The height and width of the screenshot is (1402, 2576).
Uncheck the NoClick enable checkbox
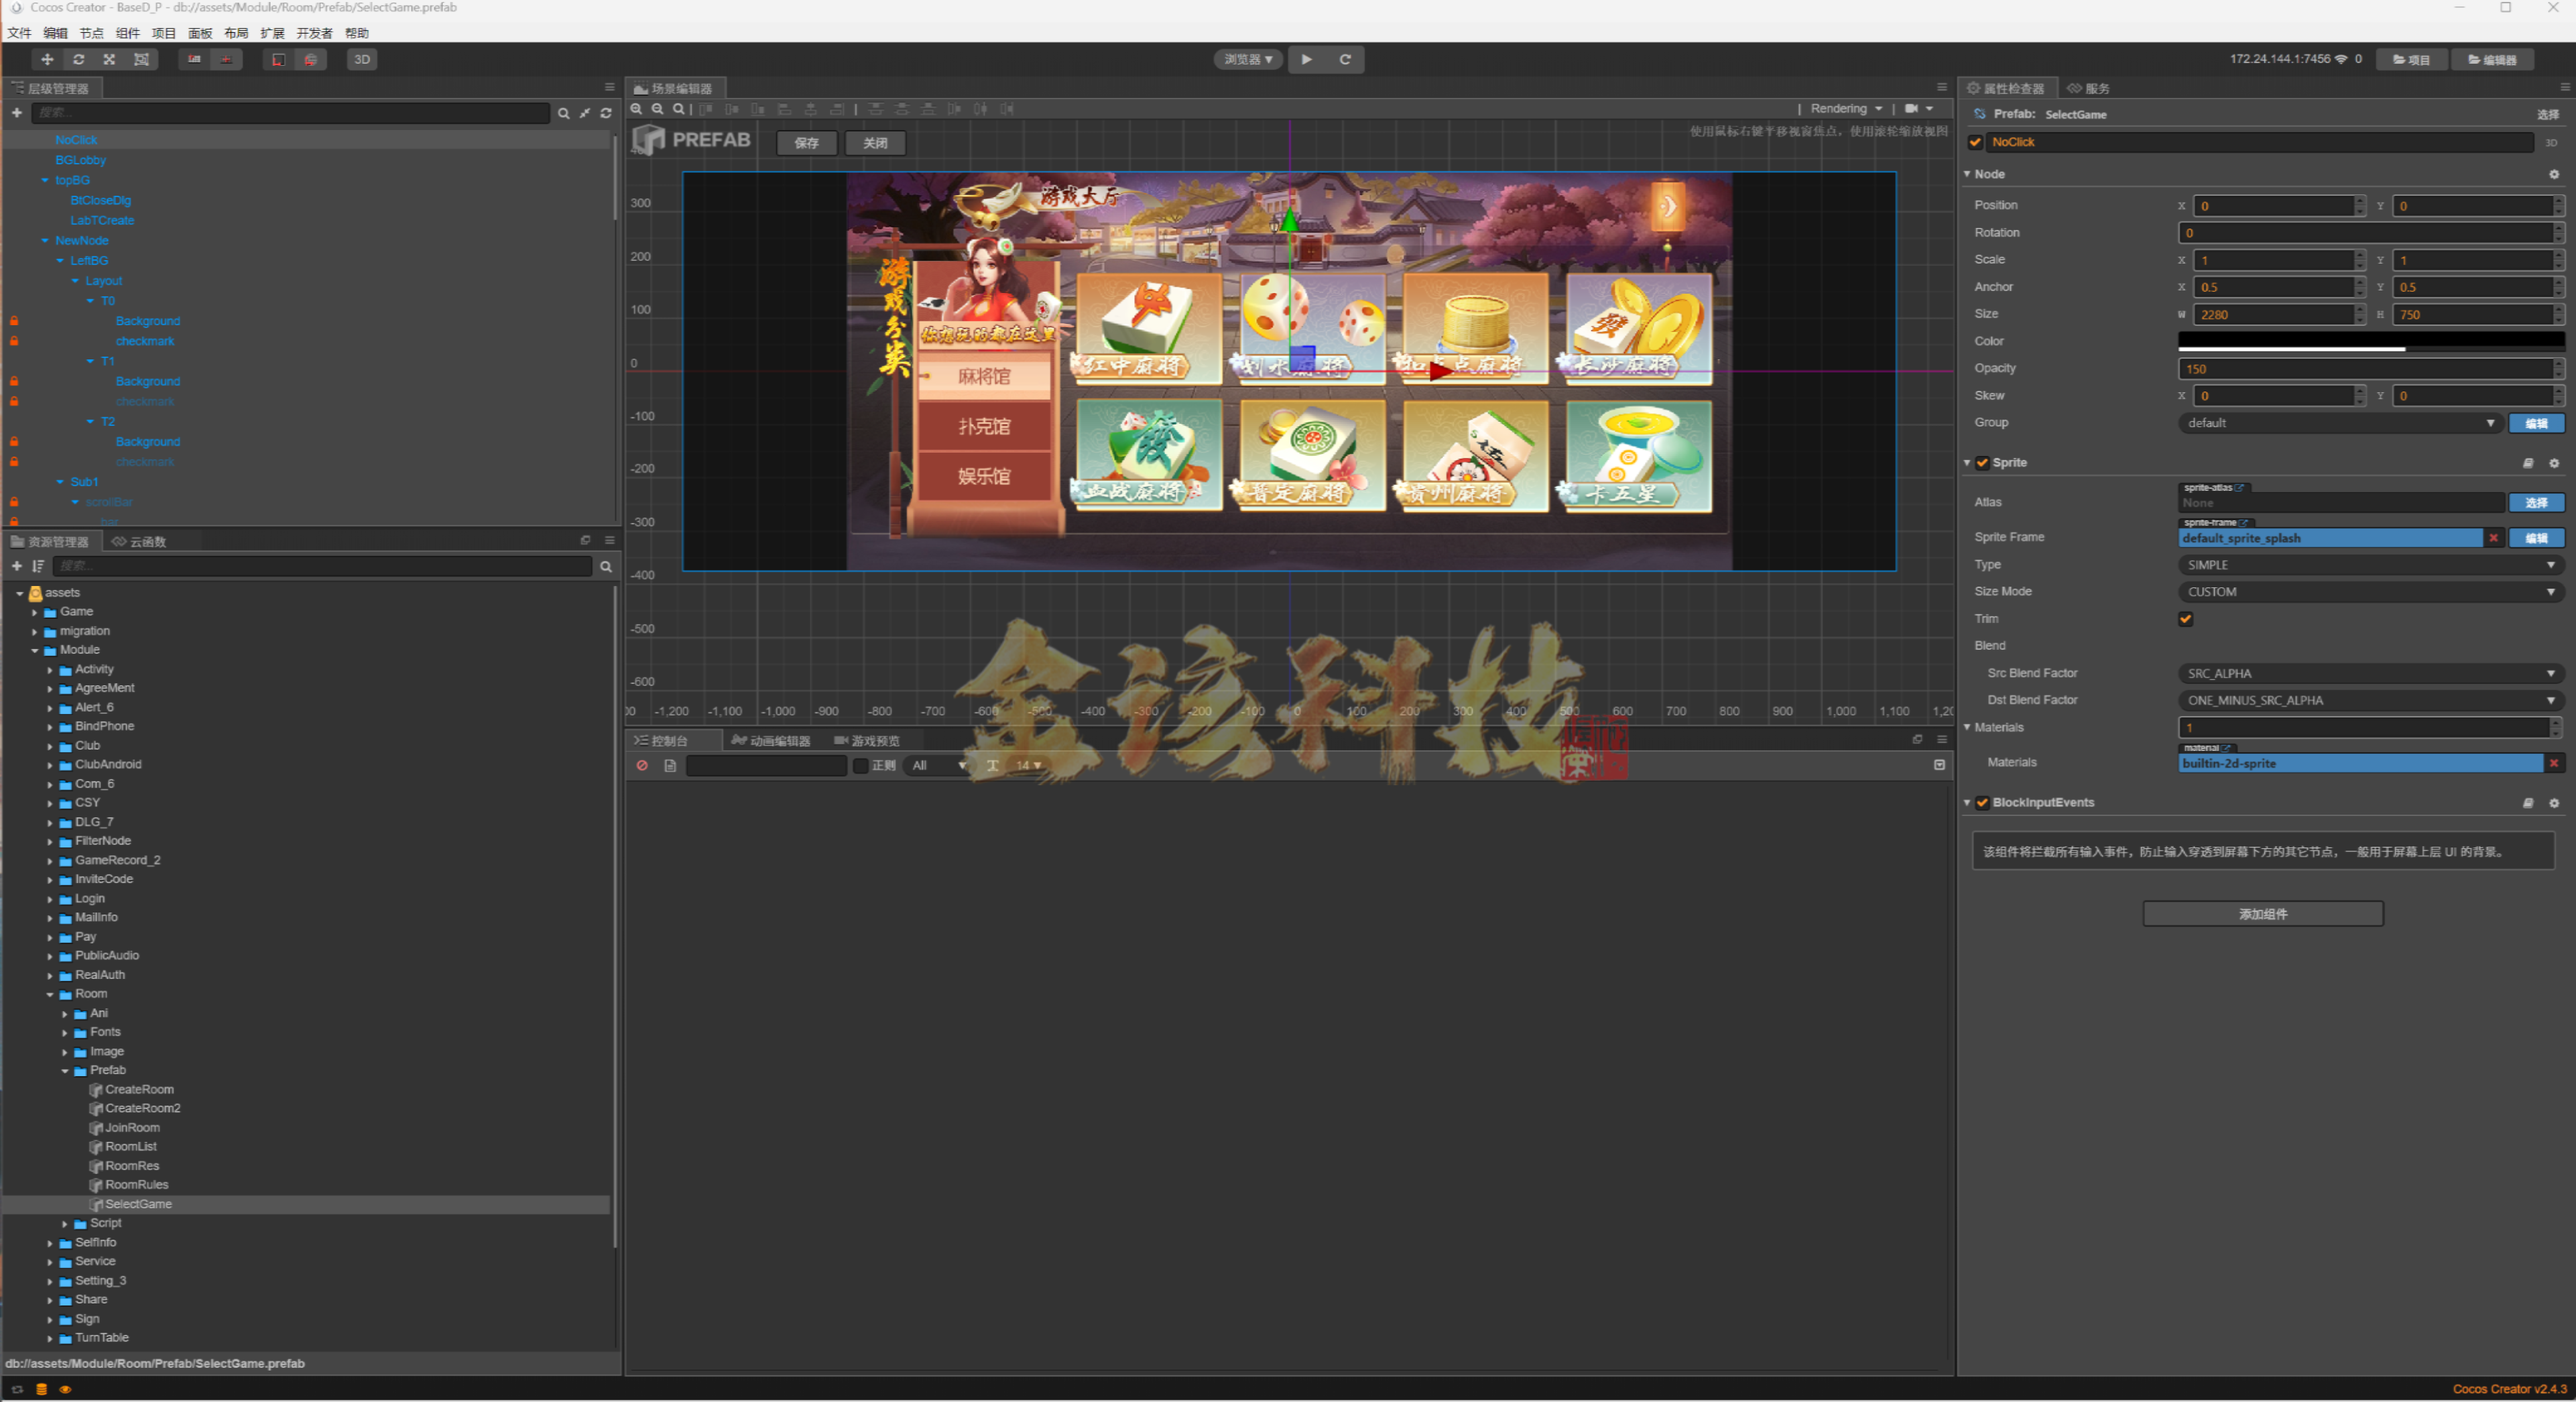click(1975, 142)
